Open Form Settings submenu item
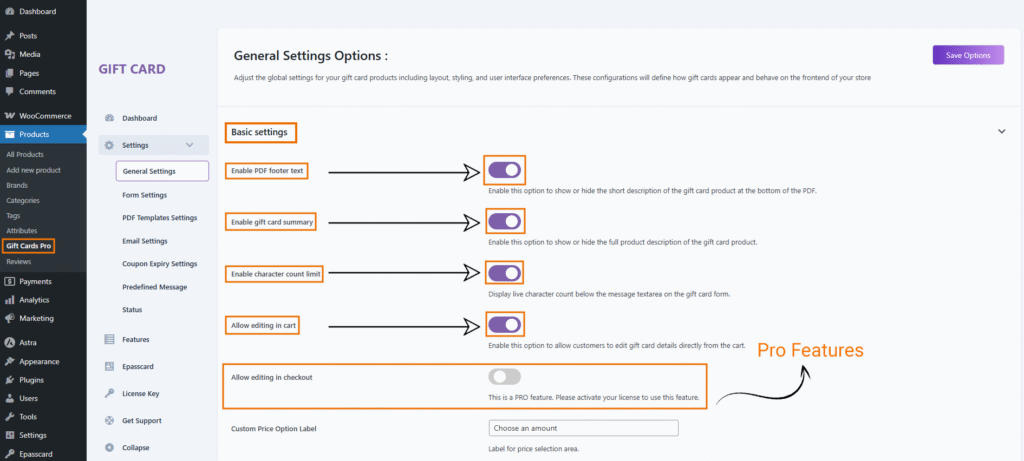The image size is (1024, 461). [x=144, y=195]
